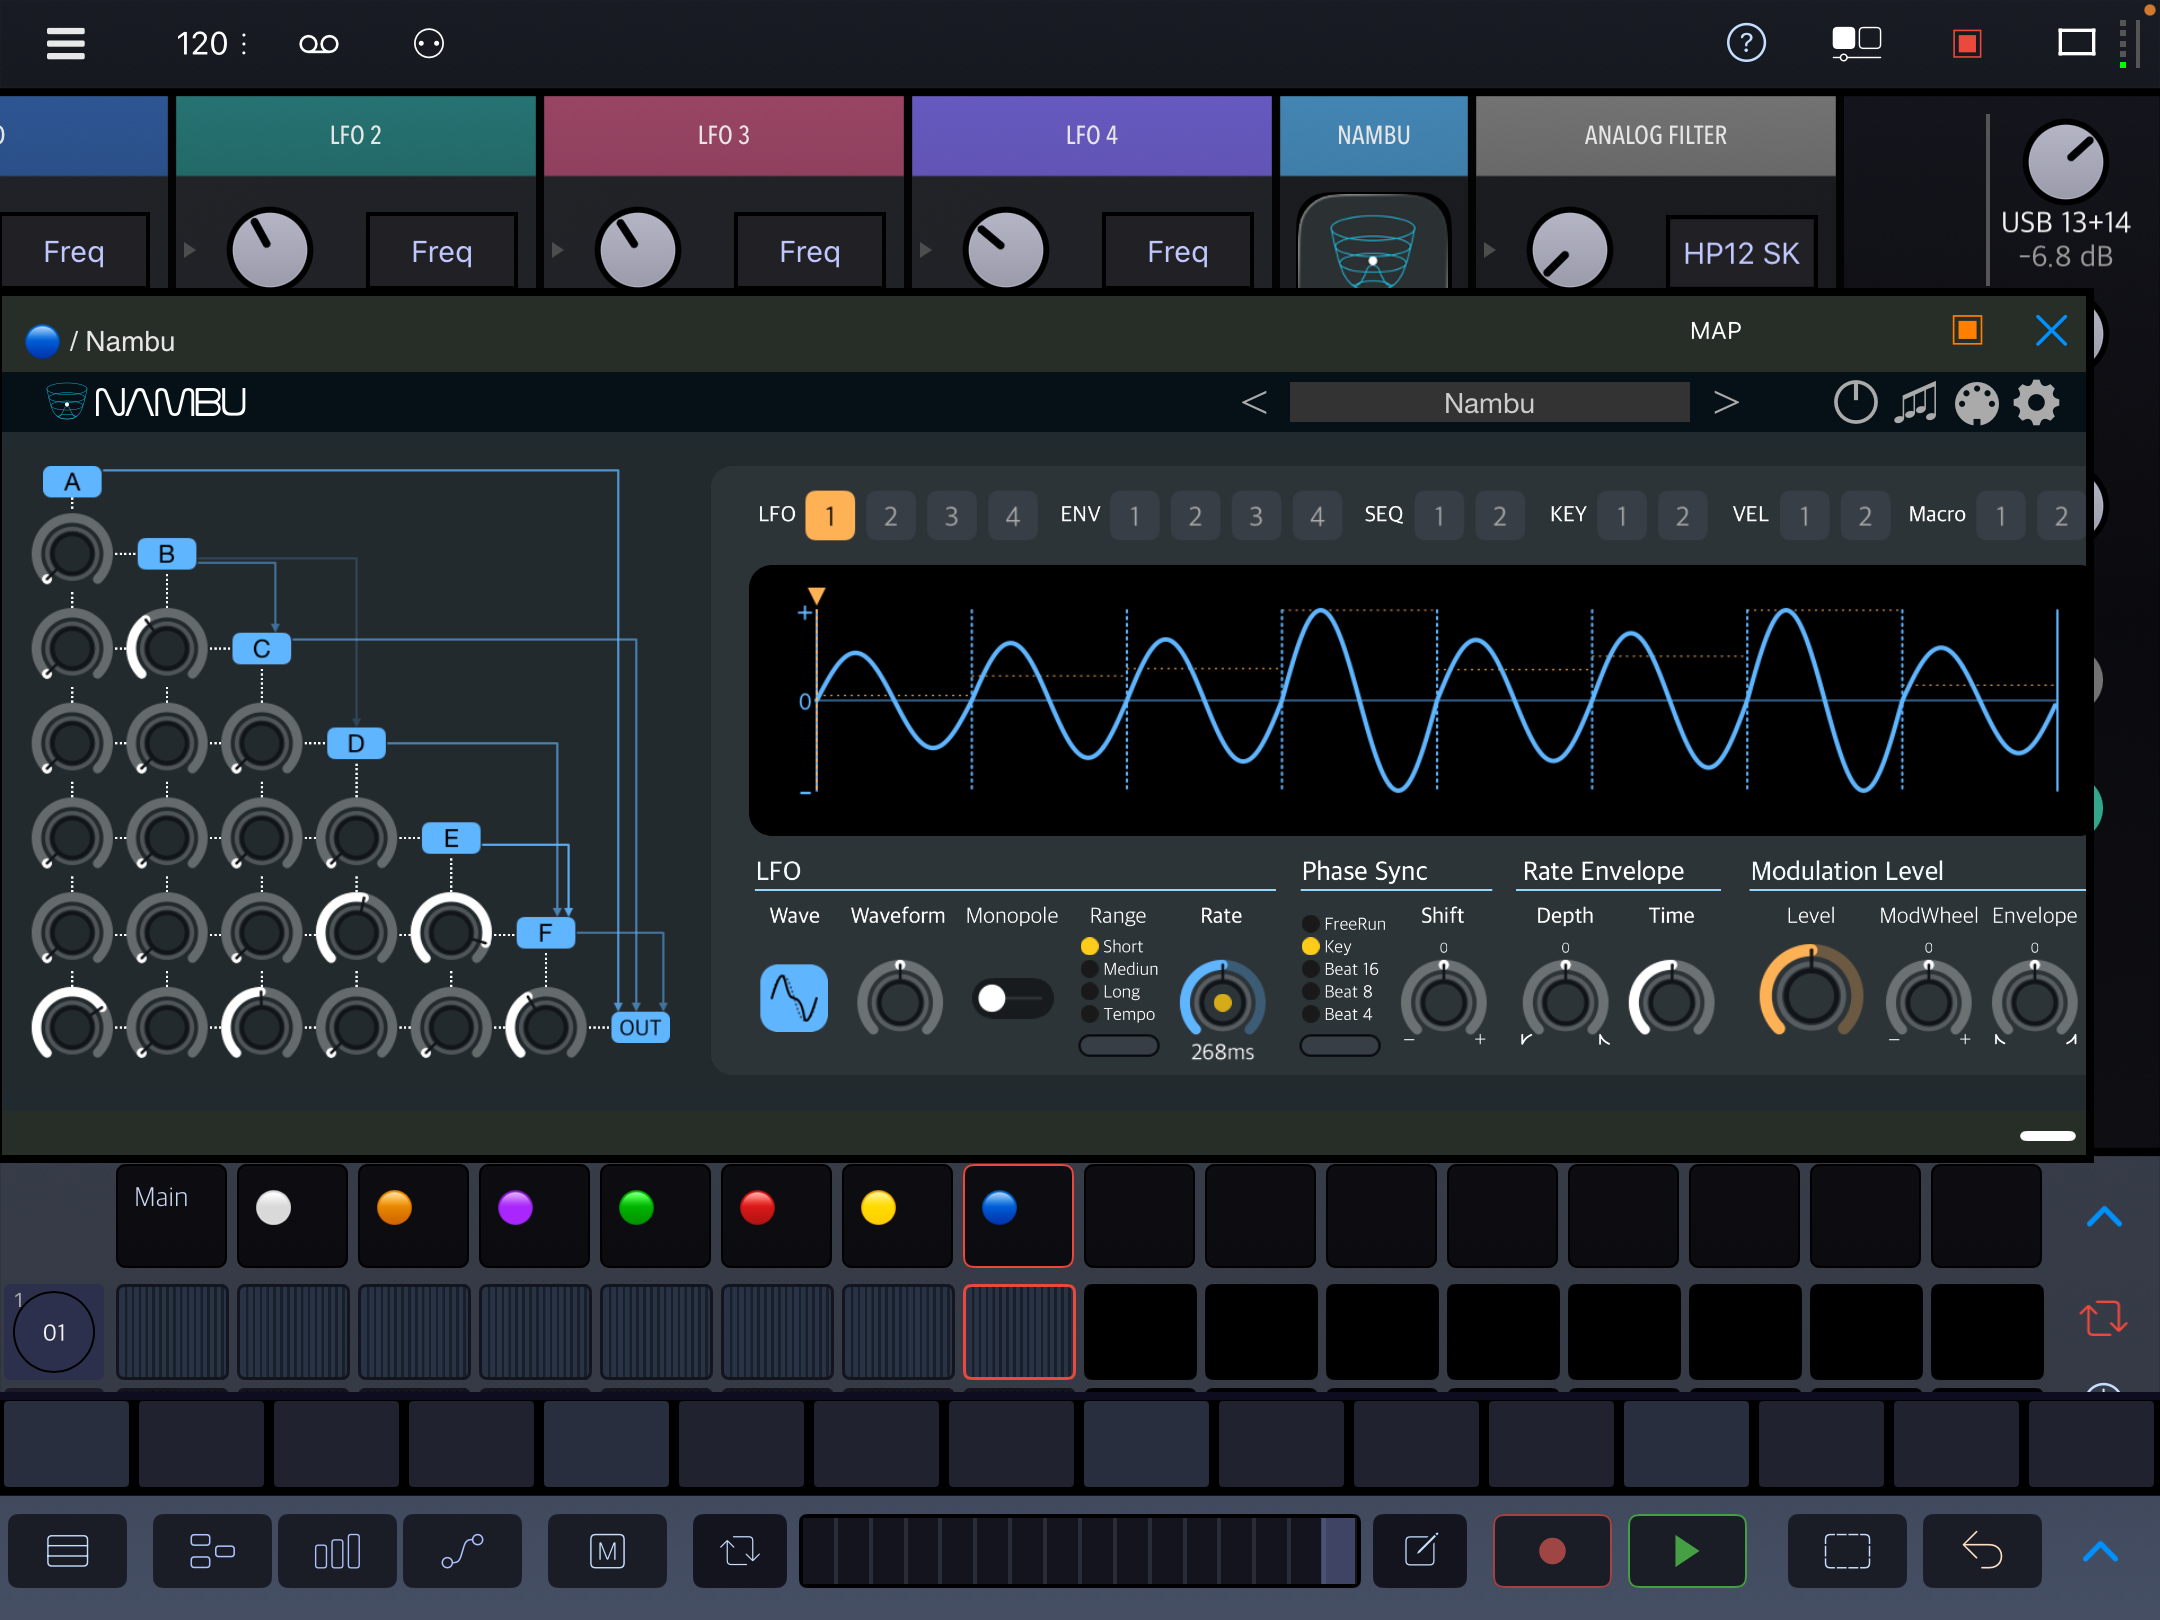2160x1620 pixels.
Task: Toggle the window layout rectangle icon
Action: pyautogui.click(x=2076, y=43)
